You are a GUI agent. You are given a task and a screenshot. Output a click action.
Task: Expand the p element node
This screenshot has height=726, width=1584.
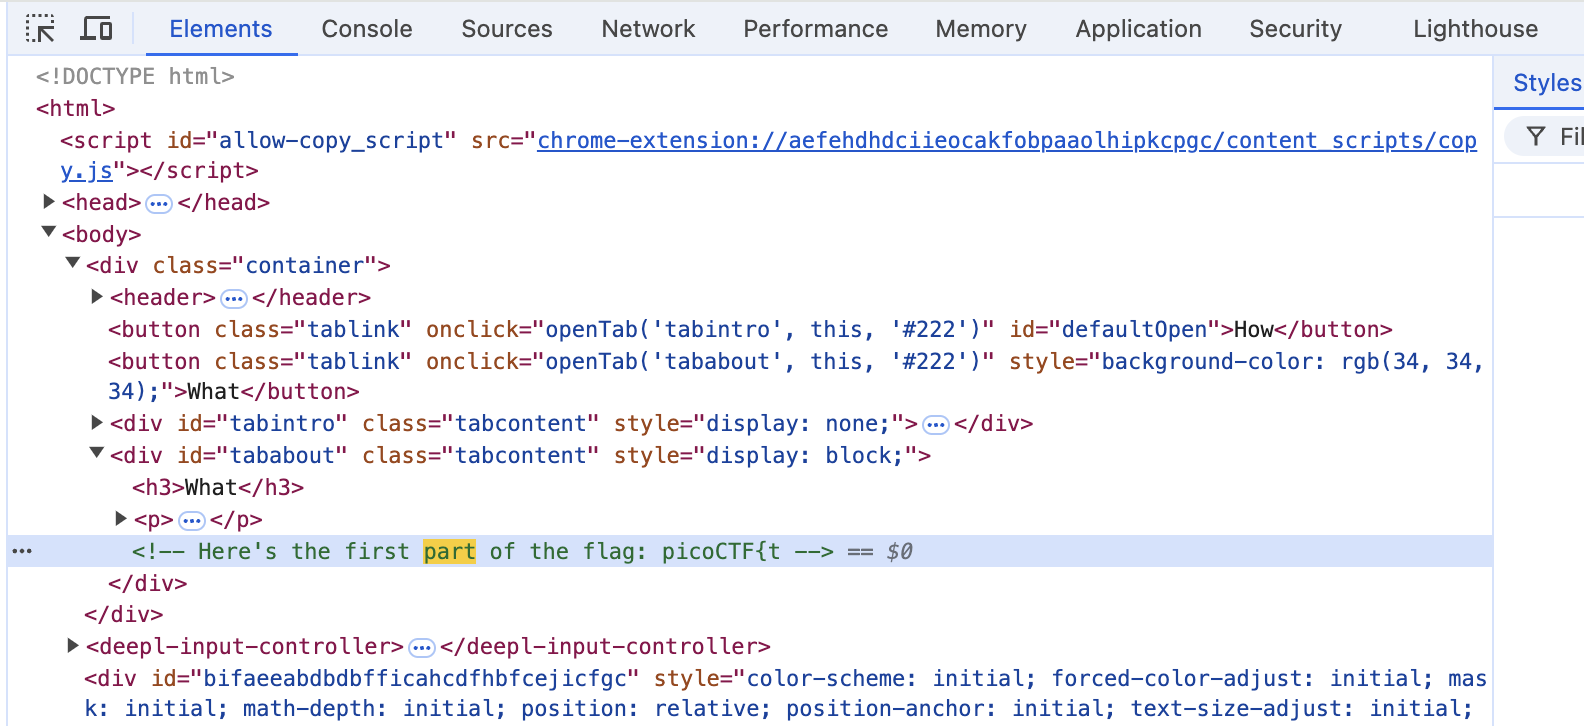point(120,518)
